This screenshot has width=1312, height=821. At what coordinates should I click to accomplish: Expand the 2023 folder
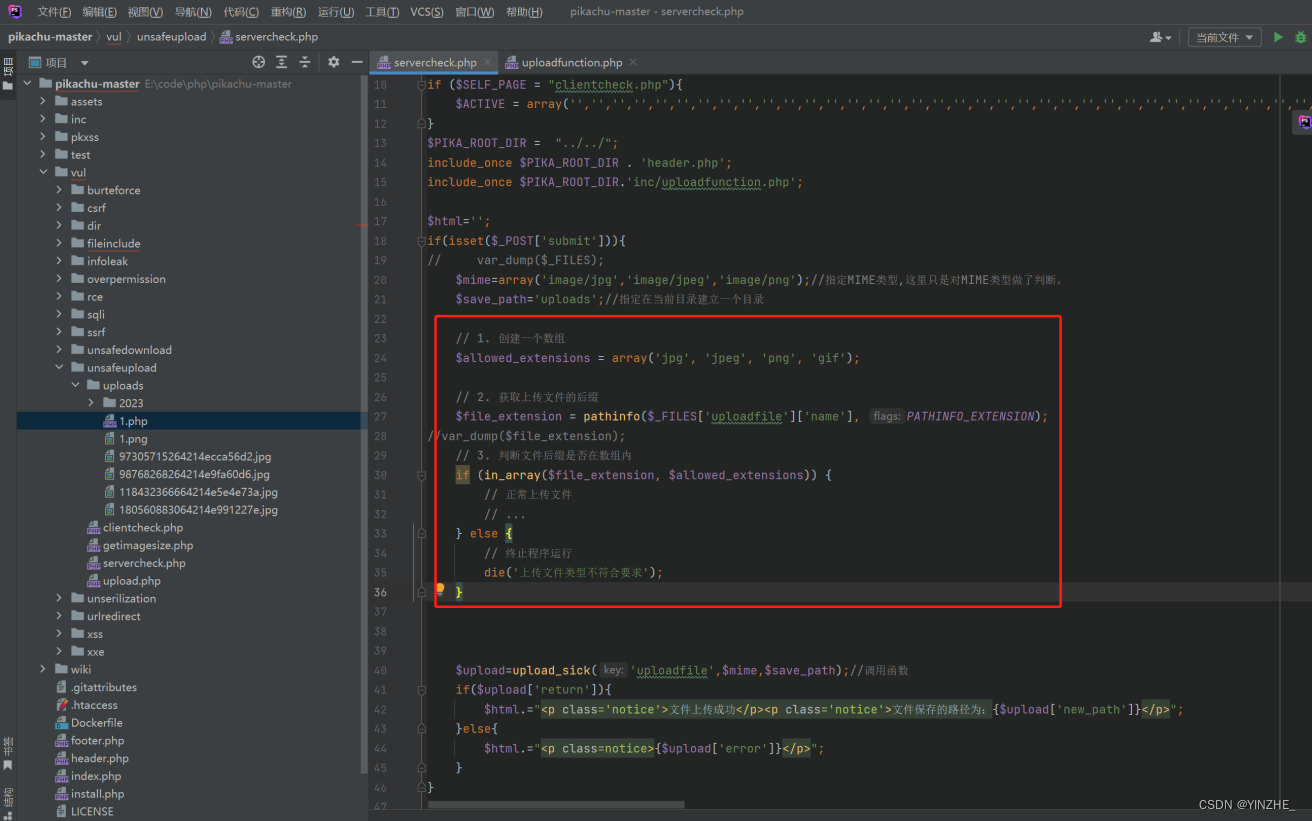click(91, 403)
